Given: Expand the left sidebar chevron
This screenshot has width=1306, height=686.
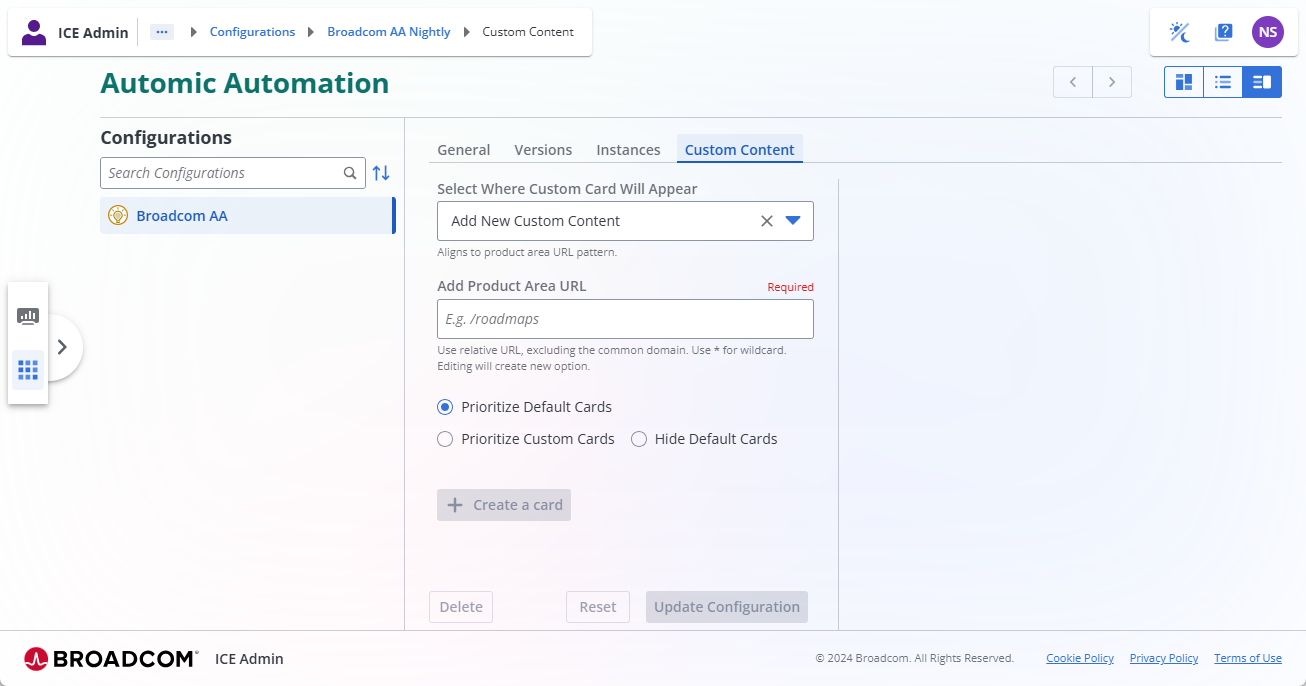Looking at the screenshot, I should click(62, 347).
